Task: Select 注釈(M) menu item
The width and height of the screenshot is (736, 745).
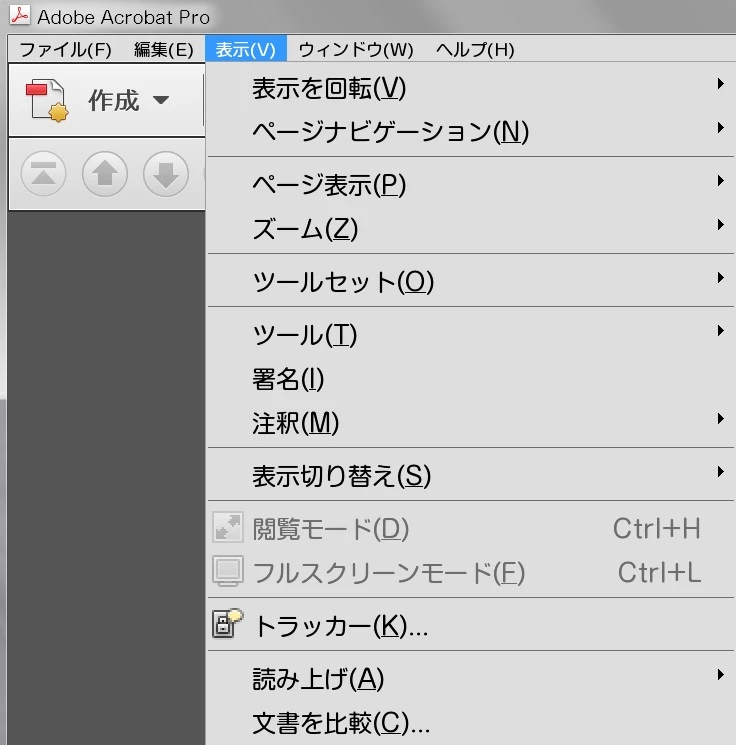Action: pos(471,423)
